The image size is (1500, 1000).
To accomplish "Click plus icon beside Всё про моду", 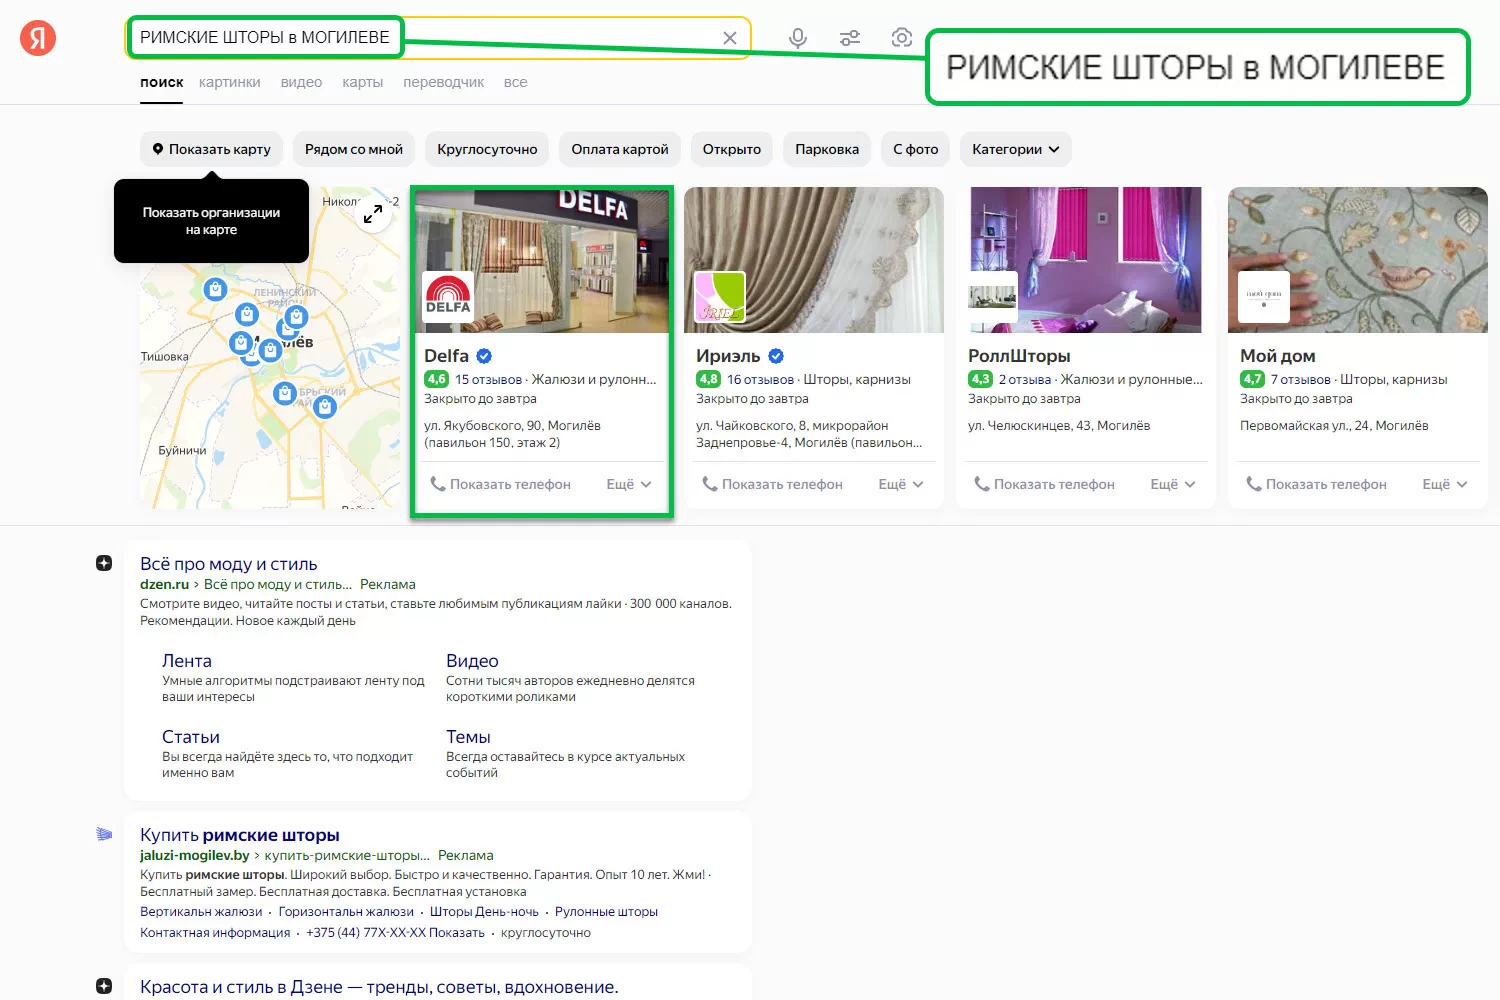I will [104, 563].
